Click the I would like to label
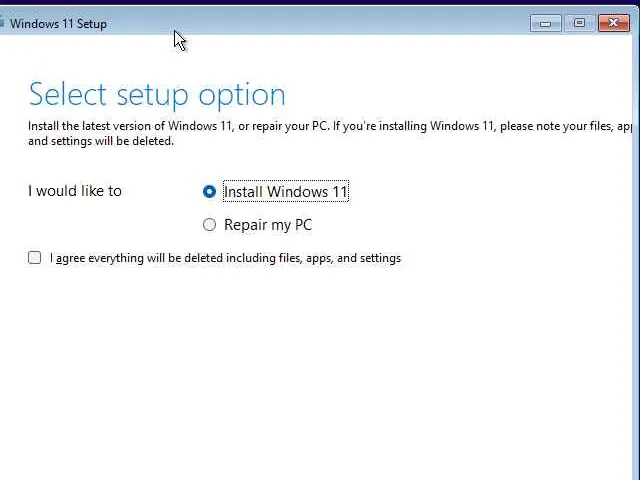Image resolution: width=640 pixels, height=480 pixels. [75, 191]
